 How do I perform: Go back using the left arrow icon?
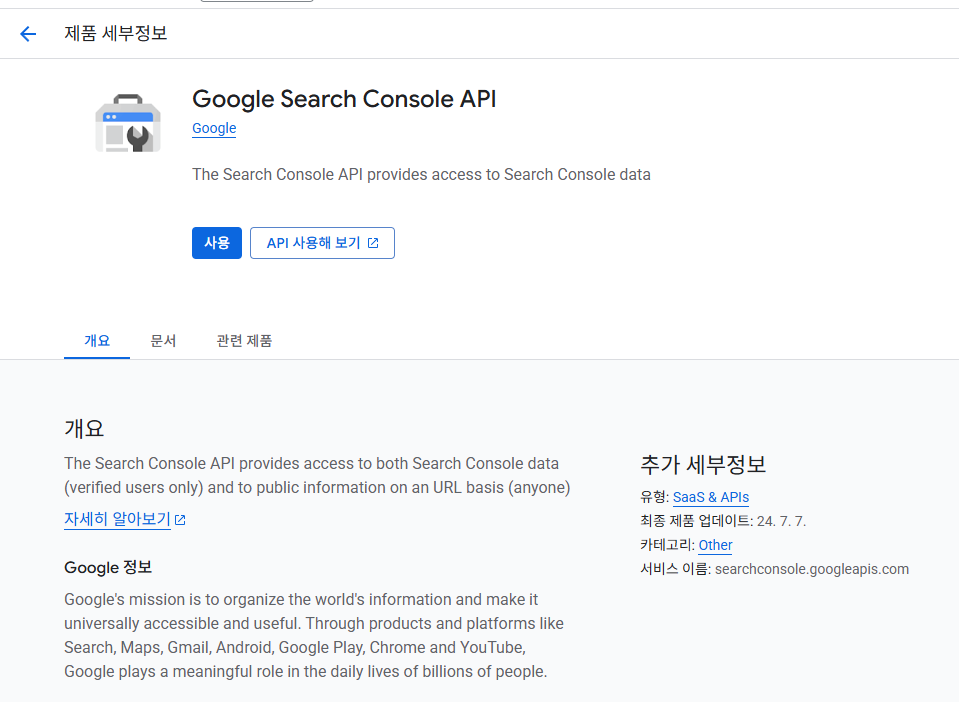(x=28, y=34)
